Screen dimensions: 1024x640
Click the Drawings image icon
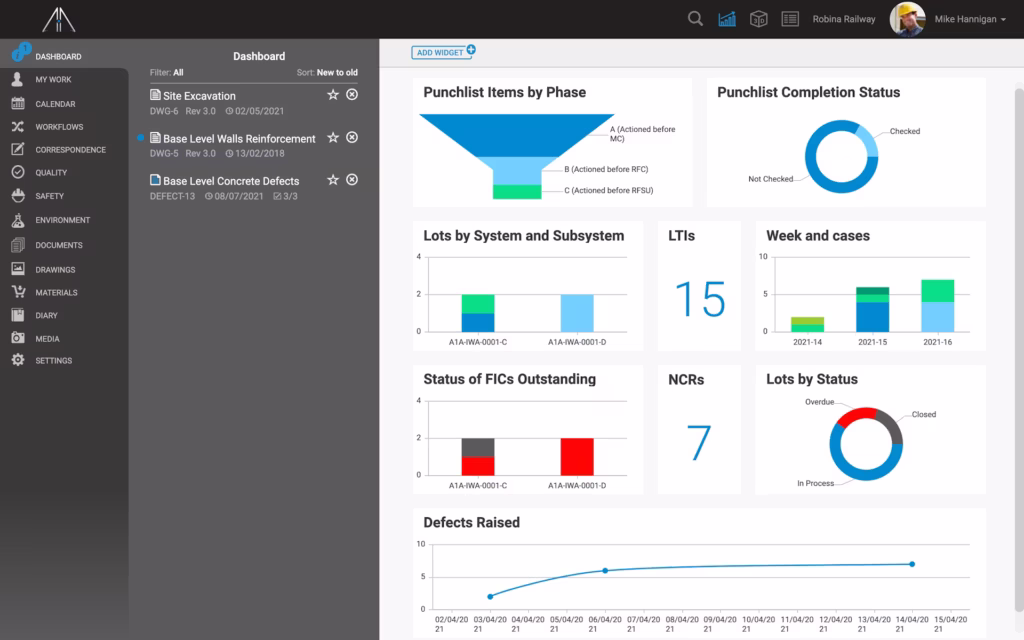18,269
